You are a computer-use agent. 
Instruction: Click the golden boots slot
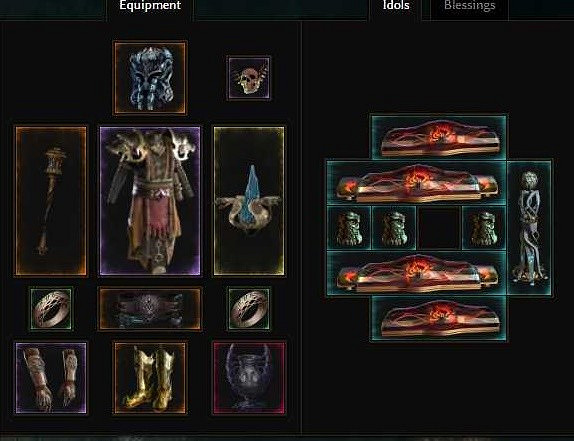[x=150, y=378]
